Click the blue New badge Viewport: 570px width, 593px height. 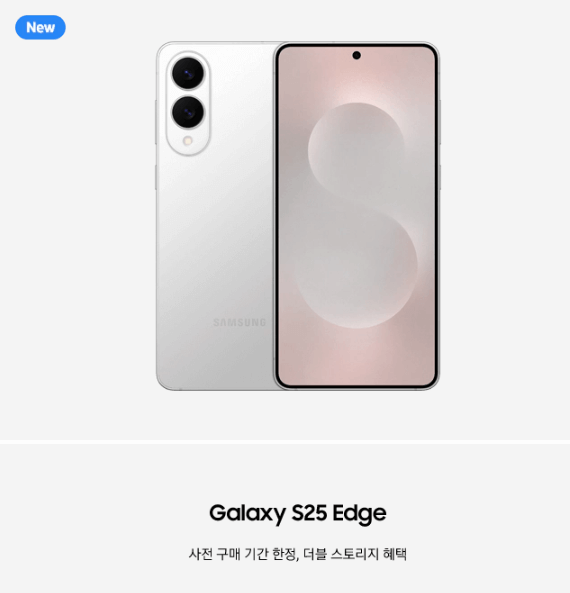point(40,27)
